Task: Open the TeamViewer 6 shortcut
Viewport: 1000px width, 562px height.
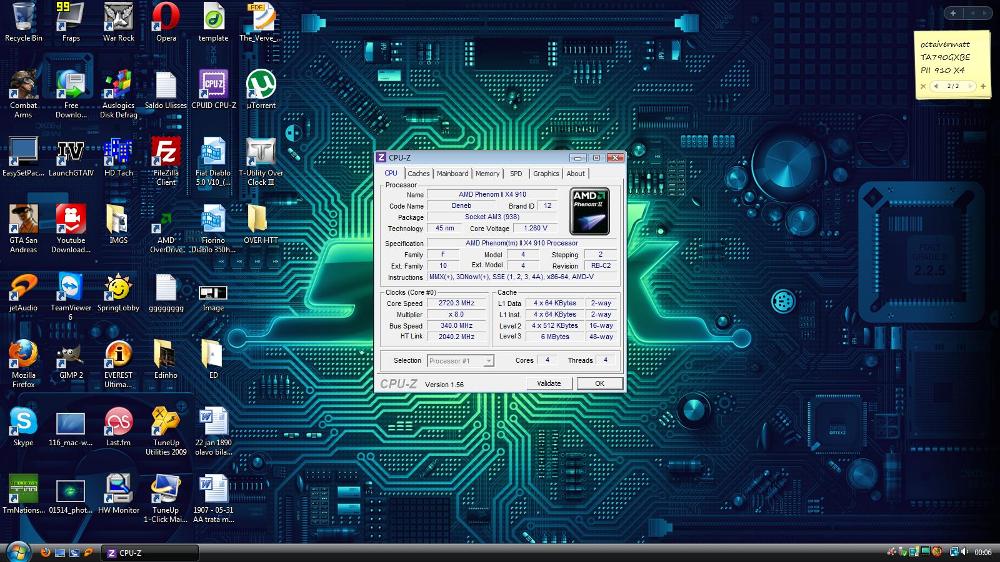Action: click(x=71, y=296)
